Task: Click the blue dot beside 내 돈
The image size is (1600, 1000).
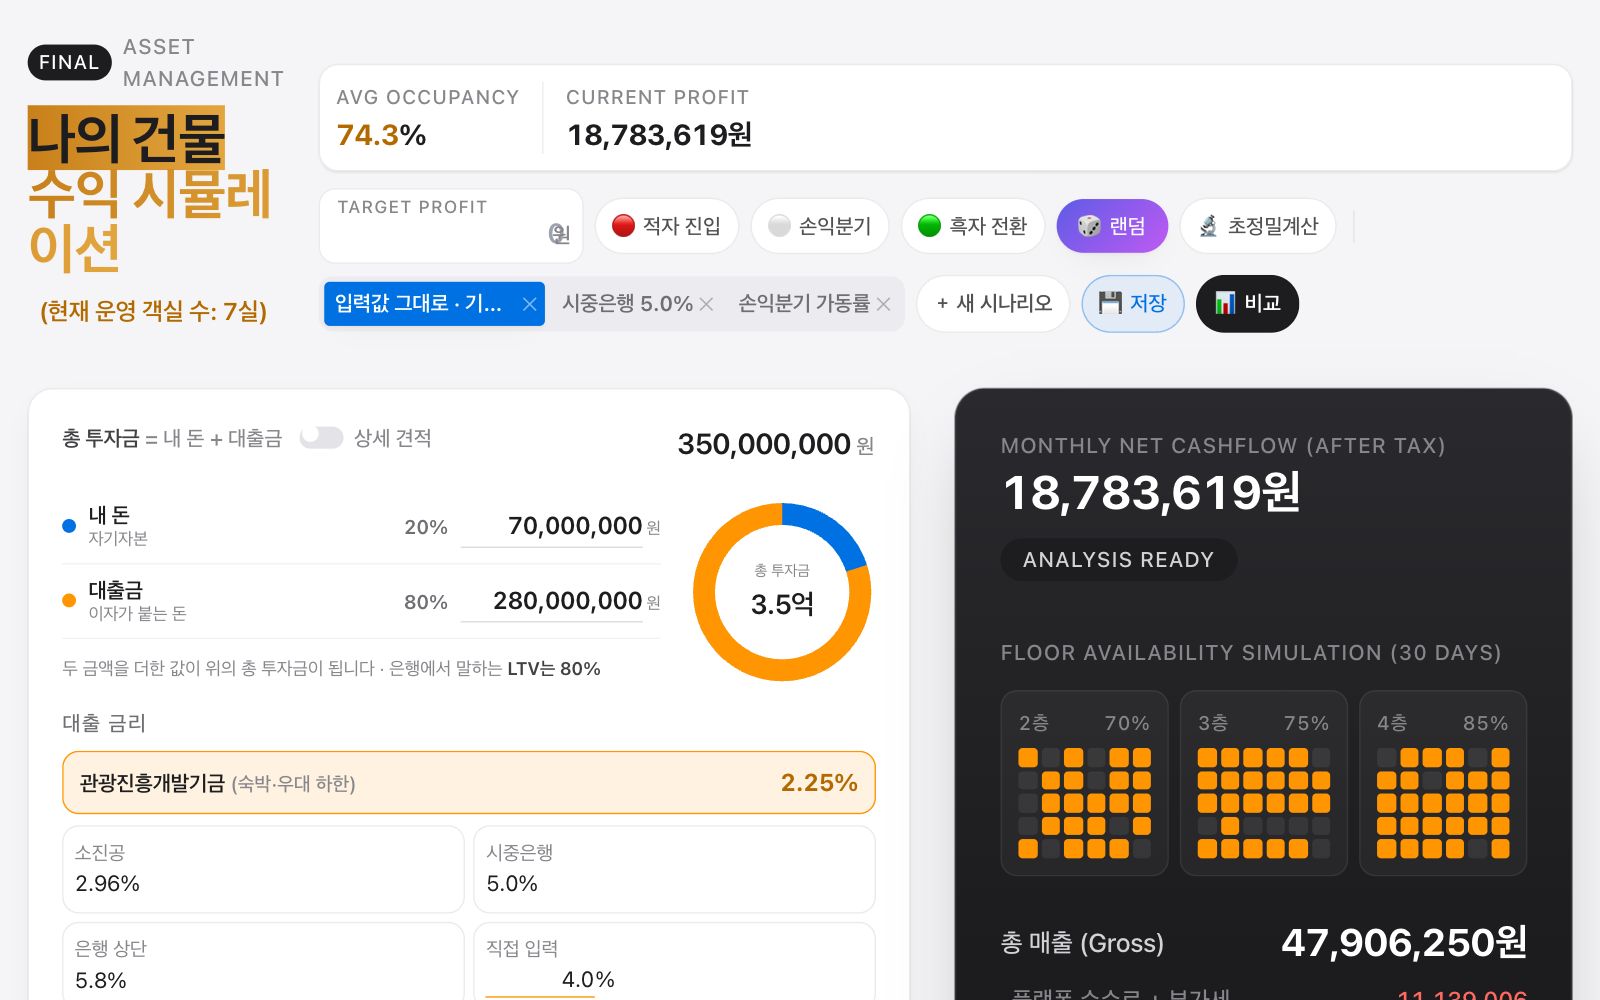Action: 69,526
